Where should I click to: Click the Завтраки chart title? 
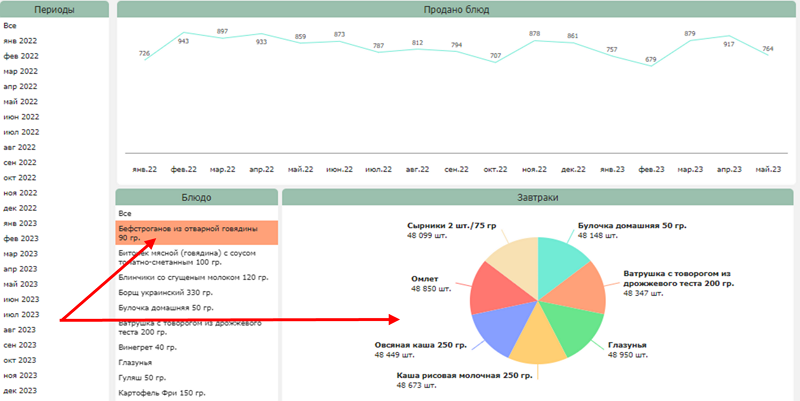[538, 197]
